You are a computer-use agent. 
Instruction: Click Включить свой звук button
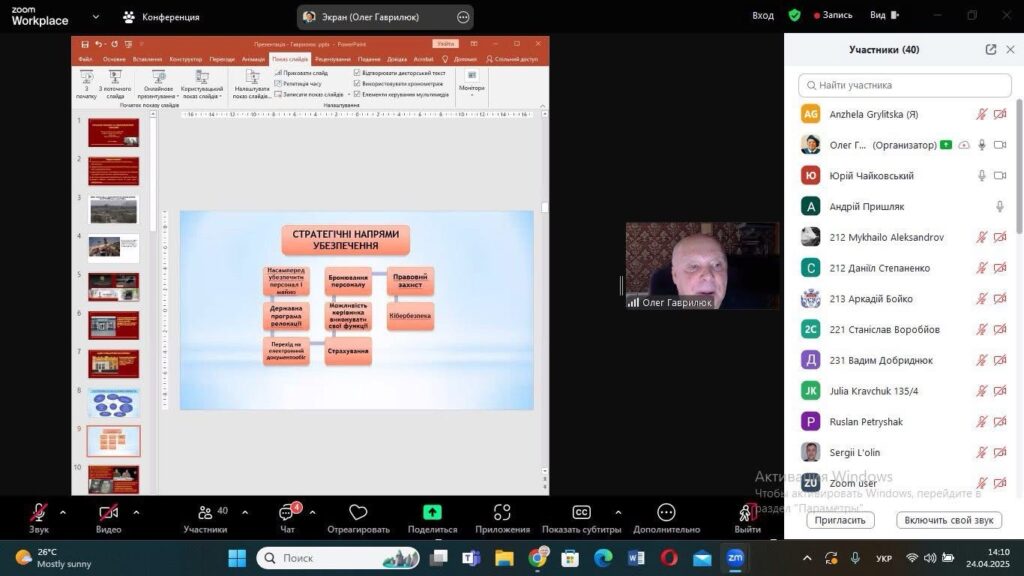coord(948,520)
